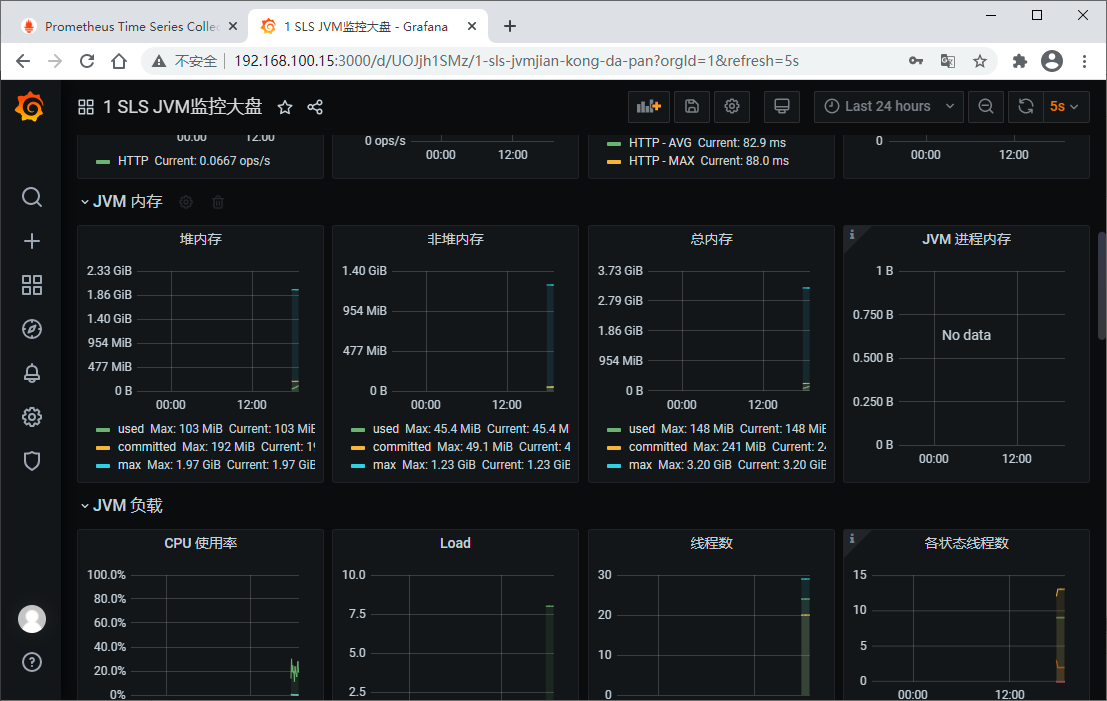Delete the JVM 内存 row with the trash icon

[217, 201]
